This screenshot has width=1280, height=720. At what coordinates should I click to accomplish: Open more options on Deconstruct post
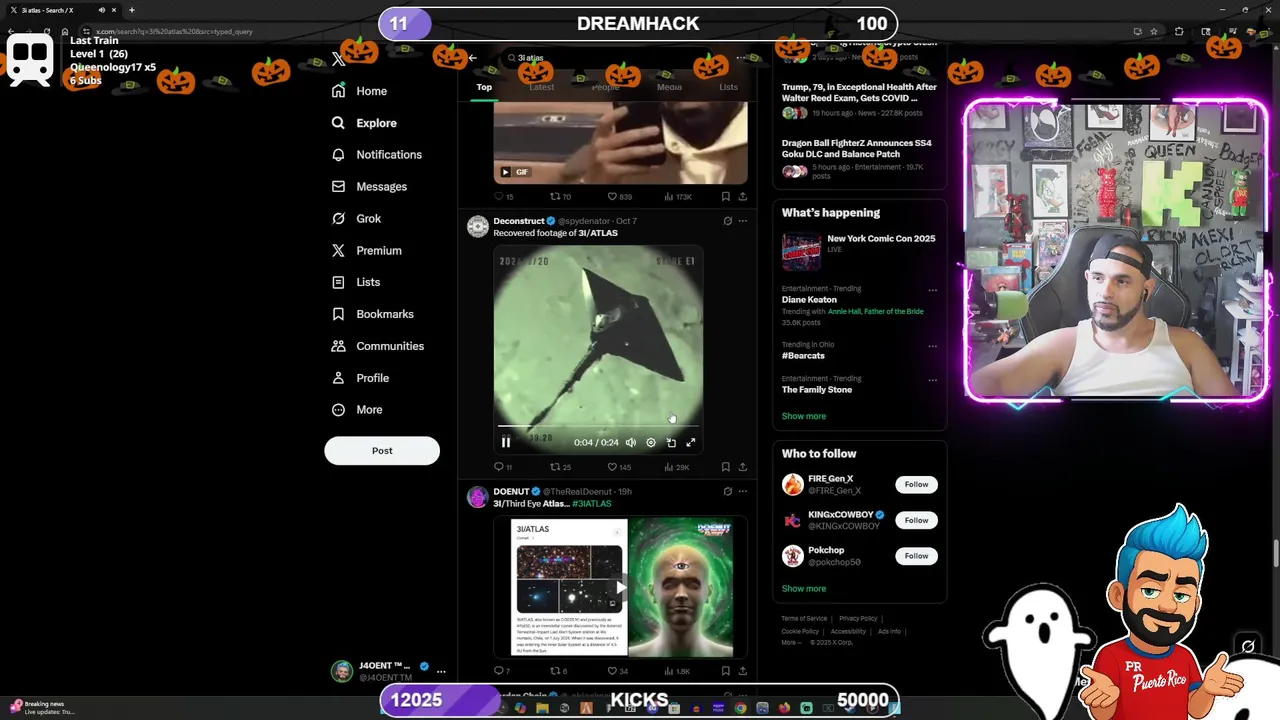[742, 221]
